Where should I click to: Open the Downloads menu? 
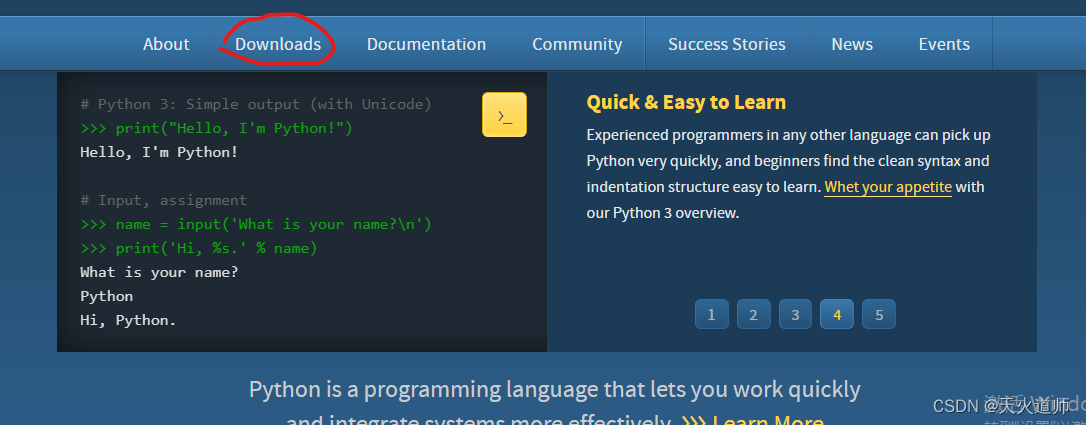click(x=278, y=44)
